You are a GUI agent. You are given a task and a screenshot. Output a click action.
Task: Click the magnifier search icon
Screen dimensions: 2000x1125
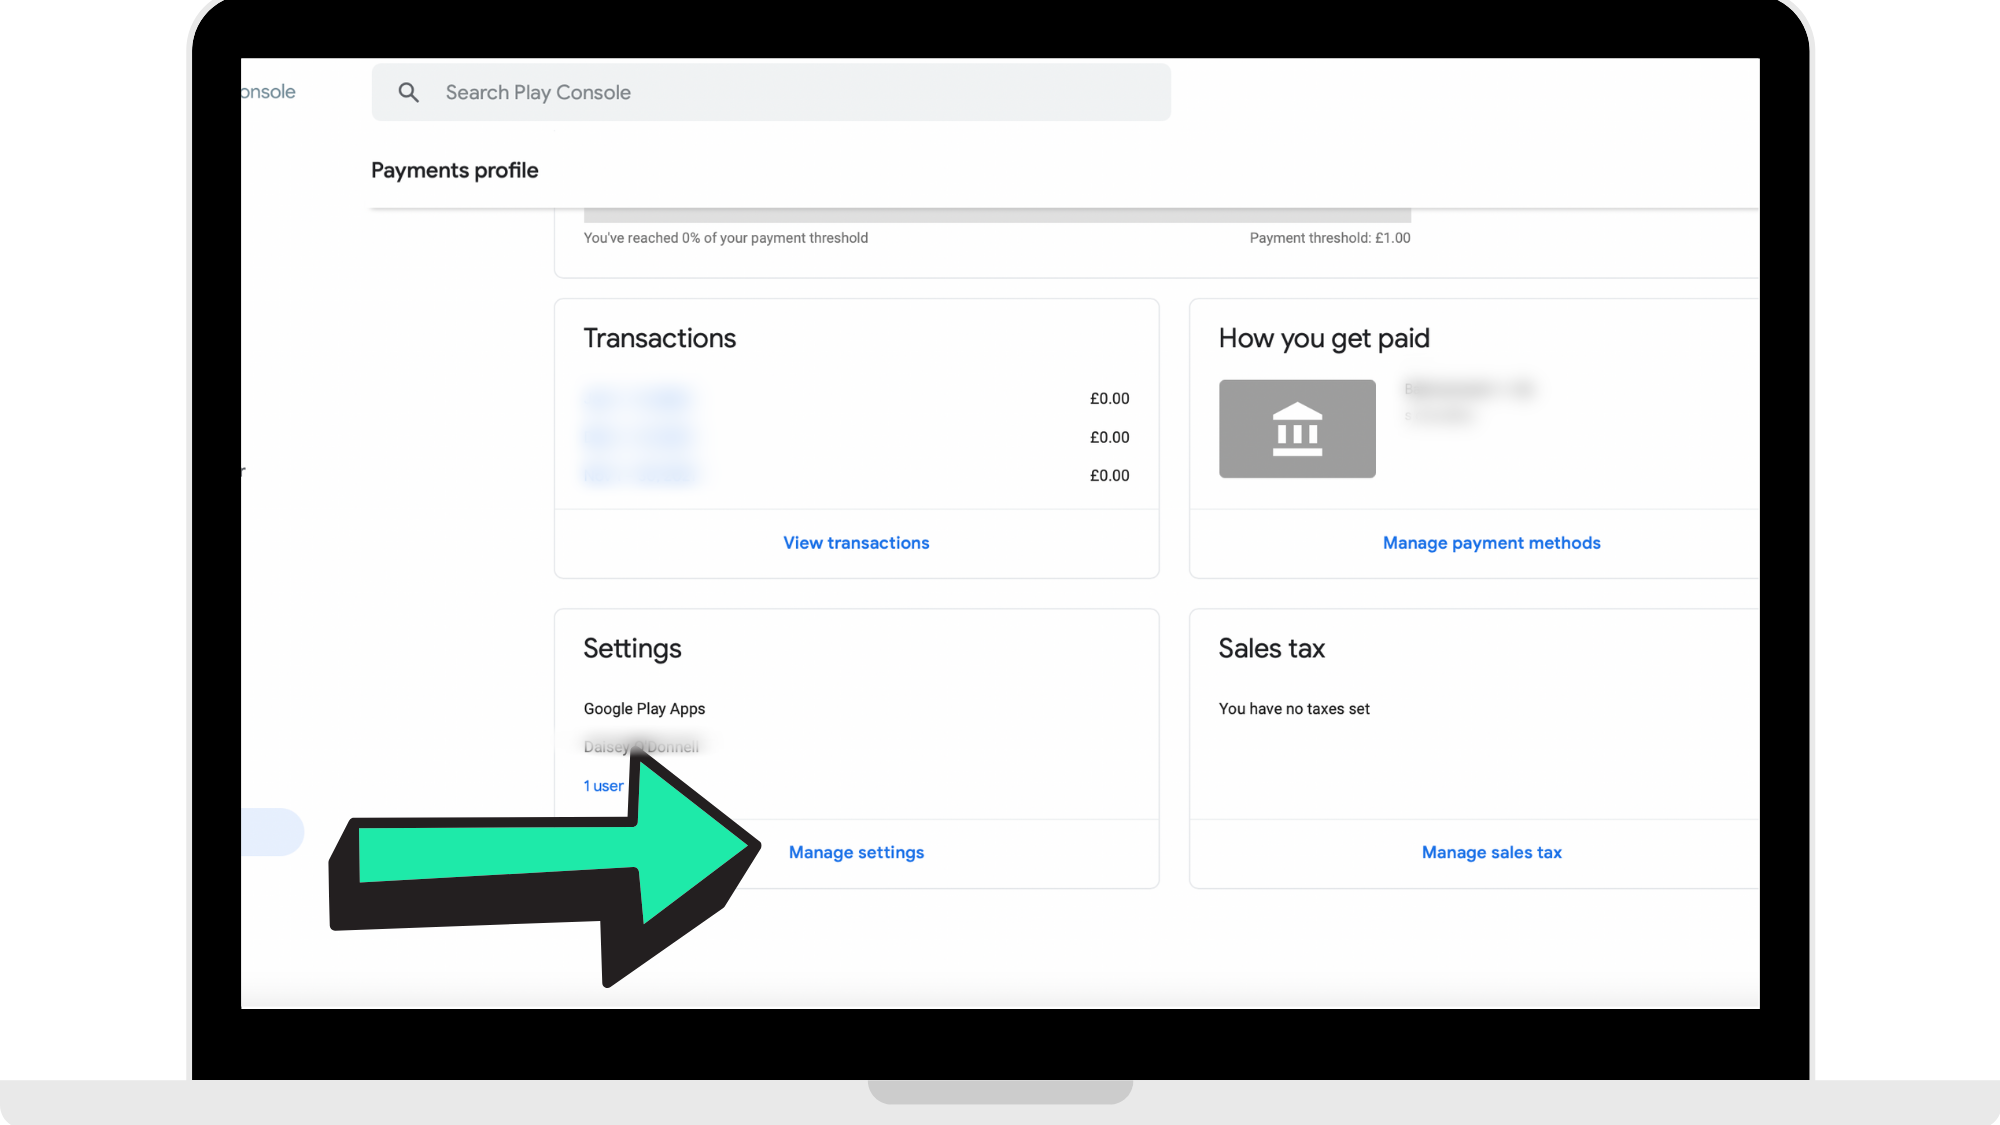coord(408,93)
